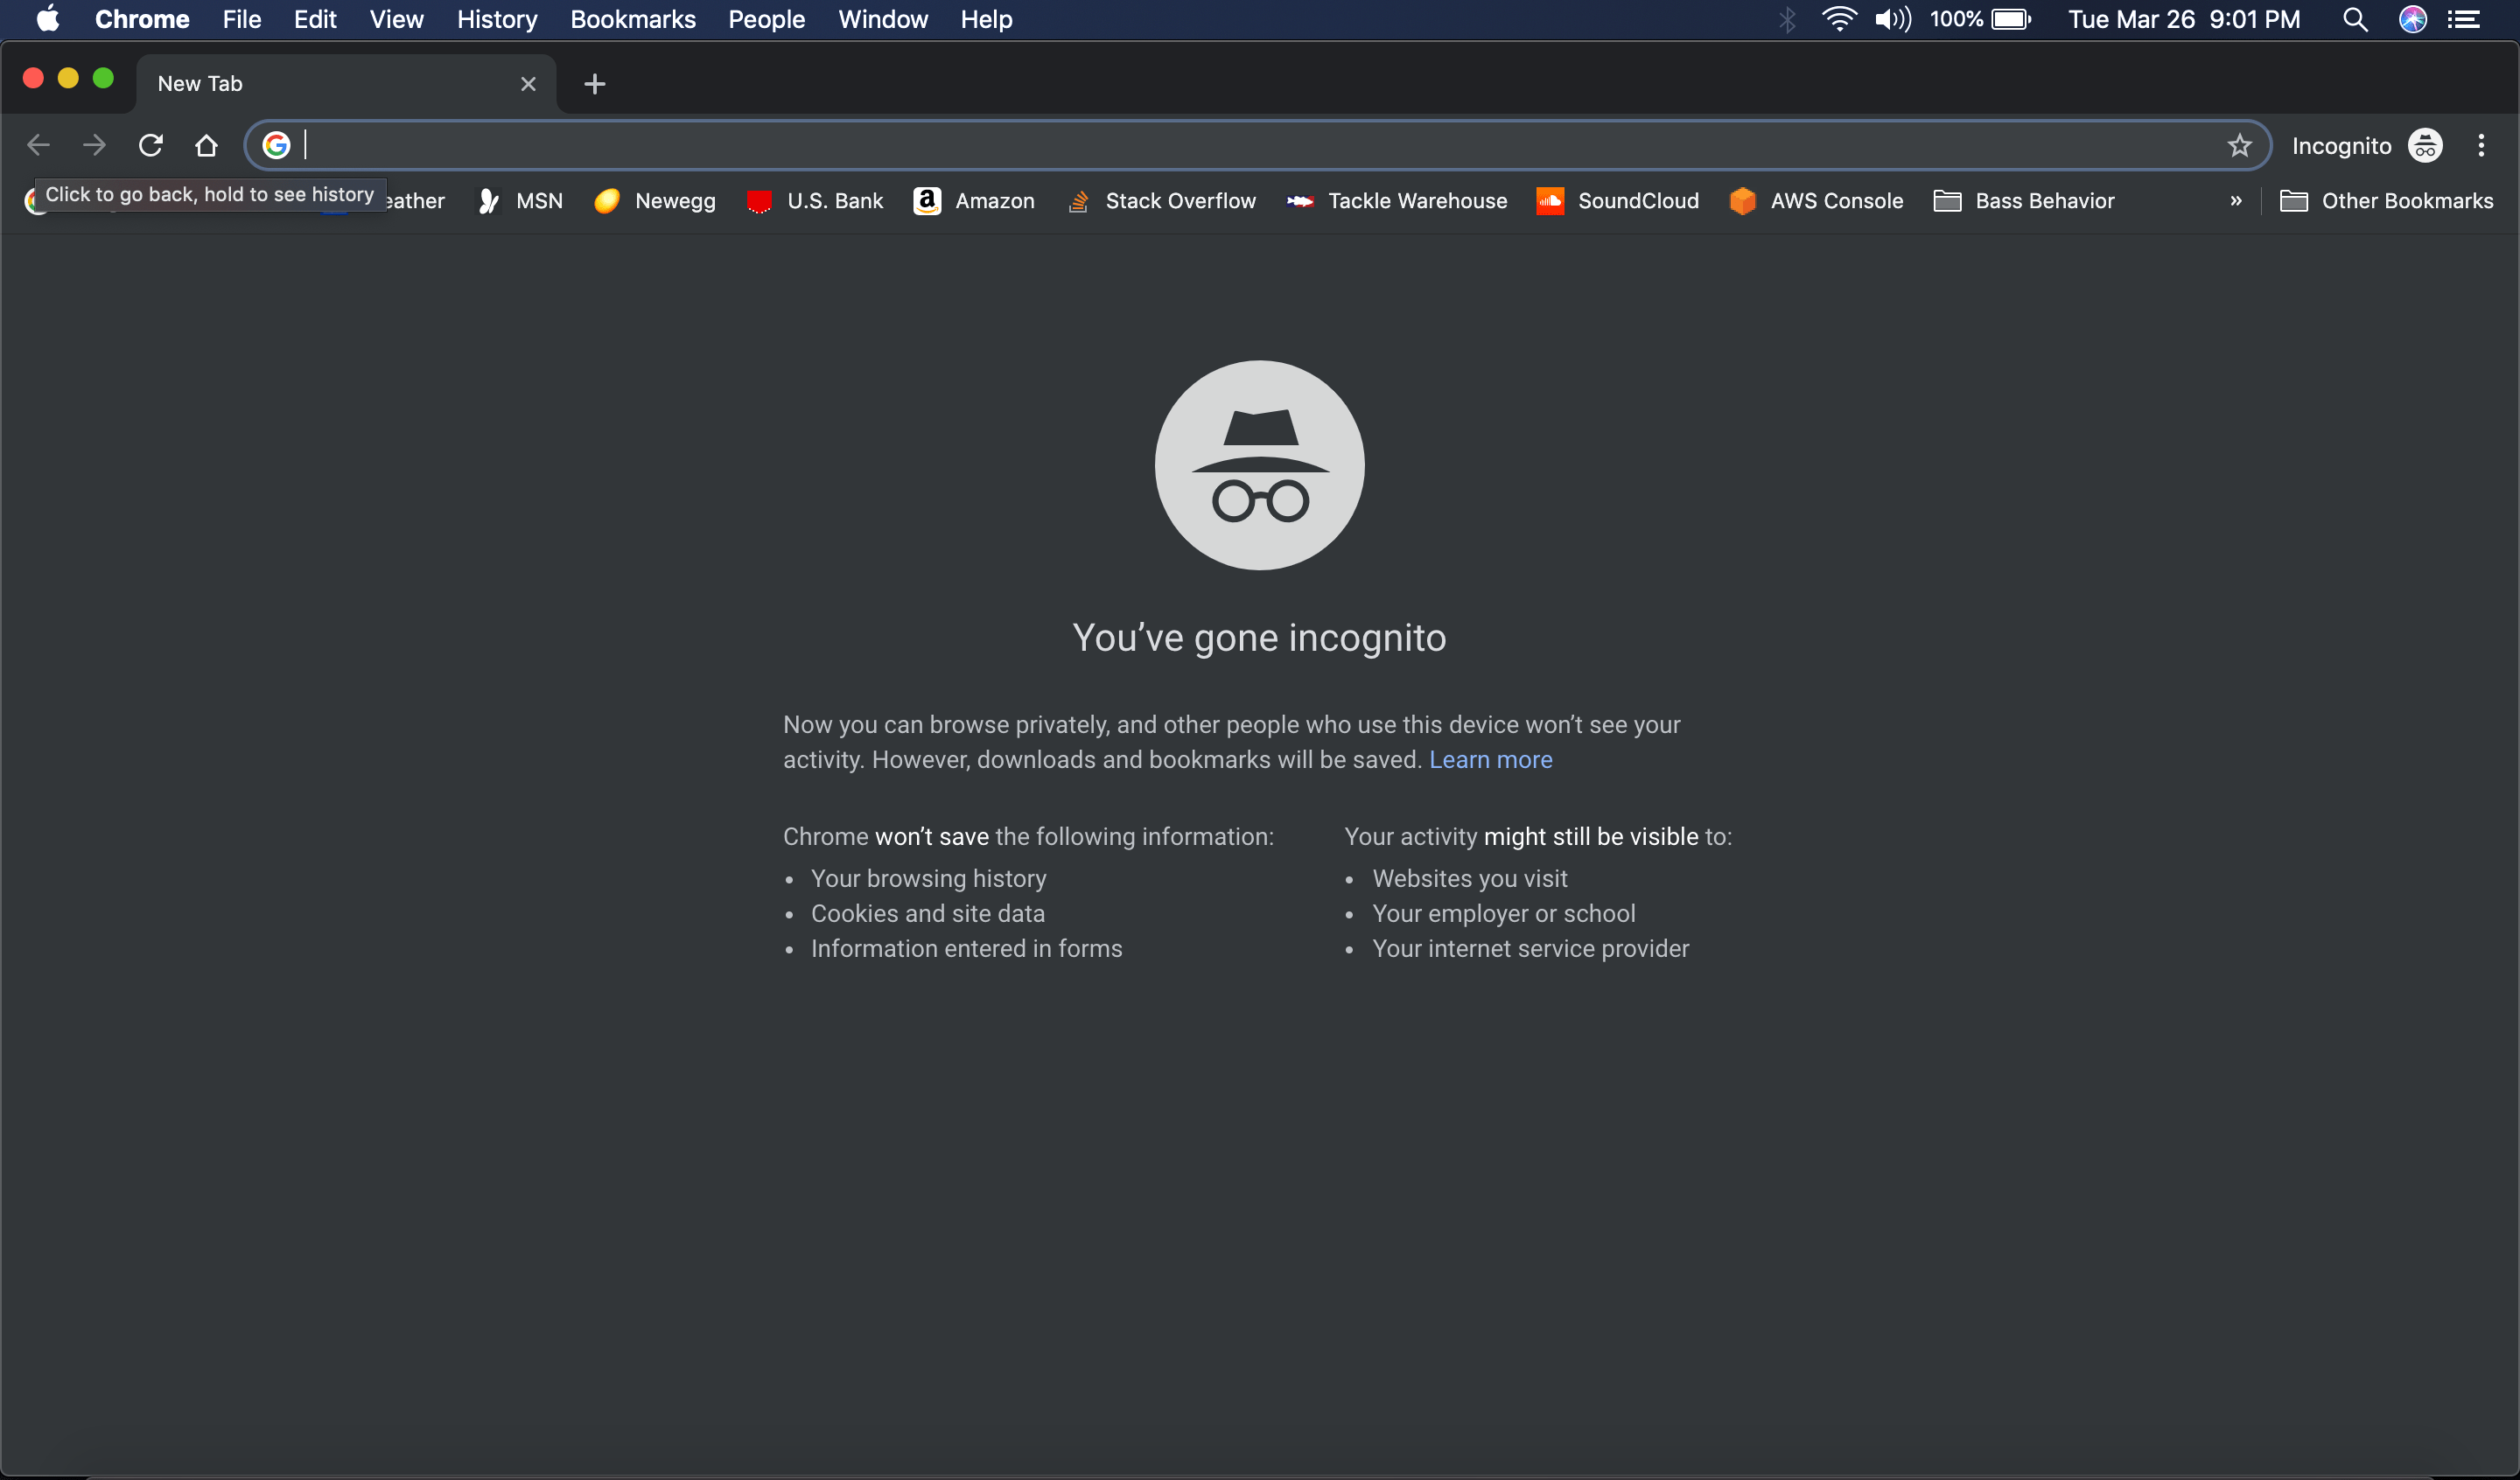Open the Tackle Warehouse bookmark

coord(1397,201)
